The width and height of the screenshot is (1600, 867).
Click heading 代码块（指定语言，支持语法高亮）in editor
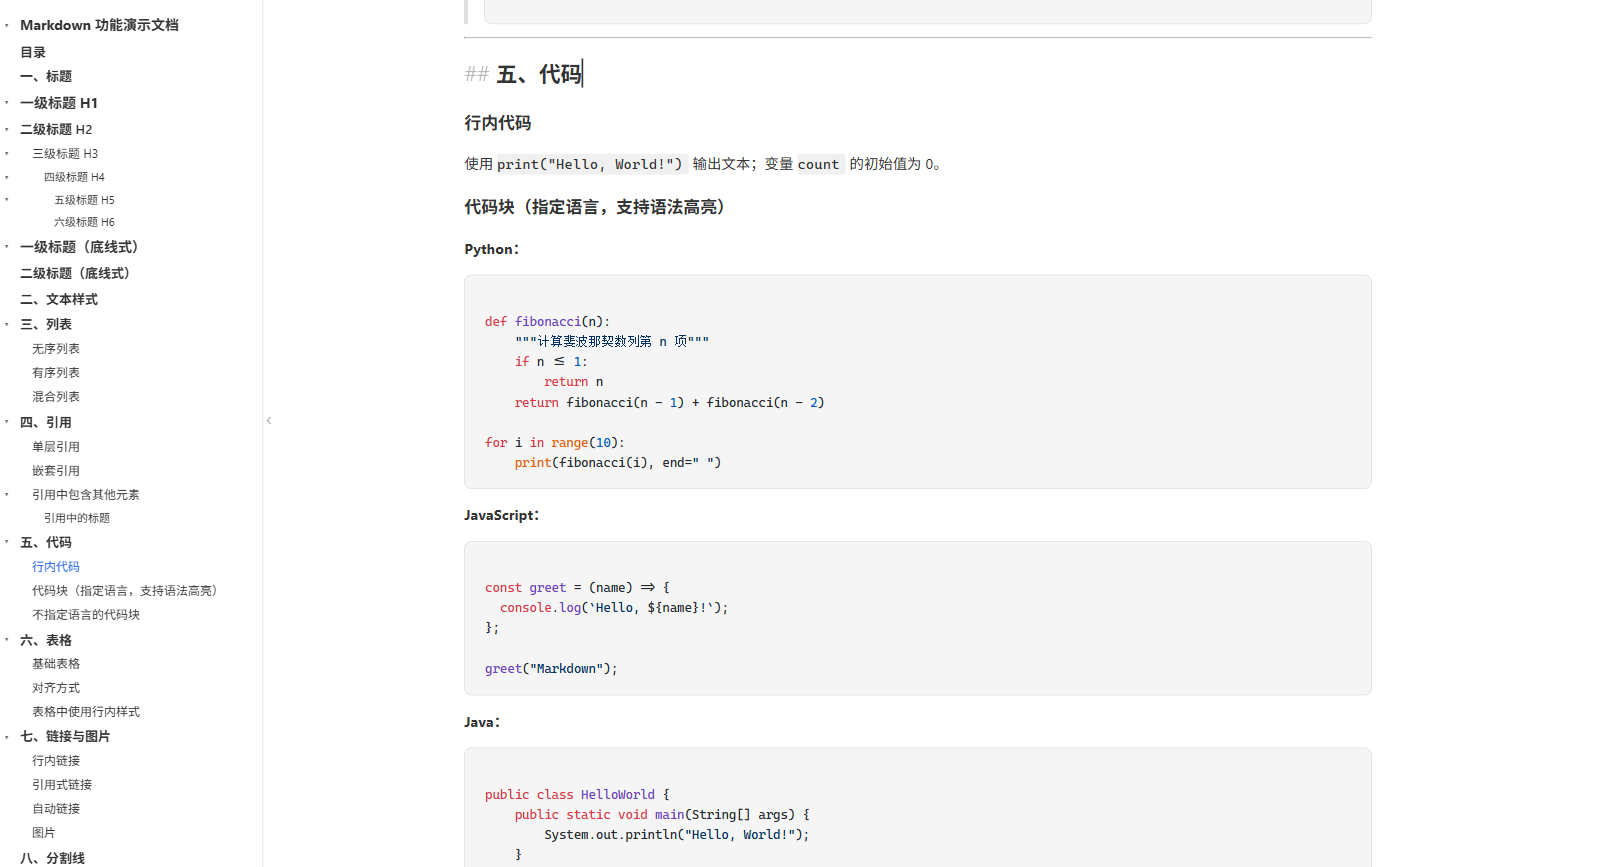point(599,207)
